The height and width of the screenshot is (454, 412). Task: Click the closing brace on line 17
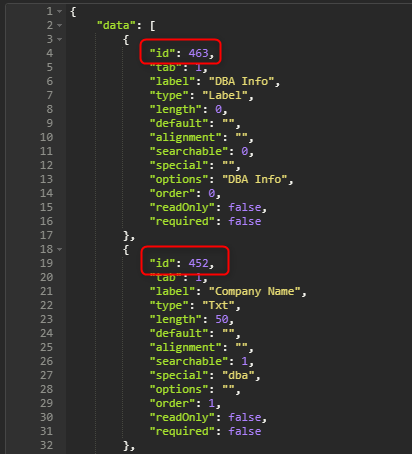(126, 236)
